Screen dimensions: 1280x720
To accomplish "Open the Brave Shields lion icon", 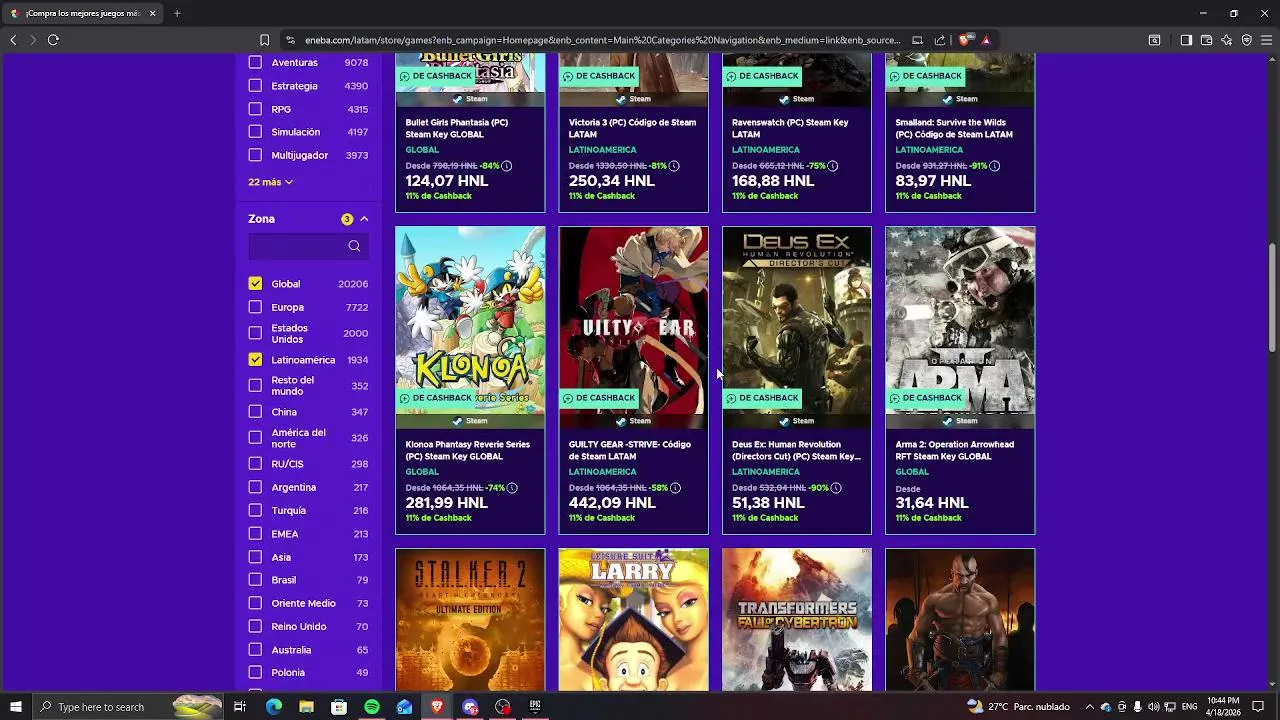I will click(x=964, y=40).
